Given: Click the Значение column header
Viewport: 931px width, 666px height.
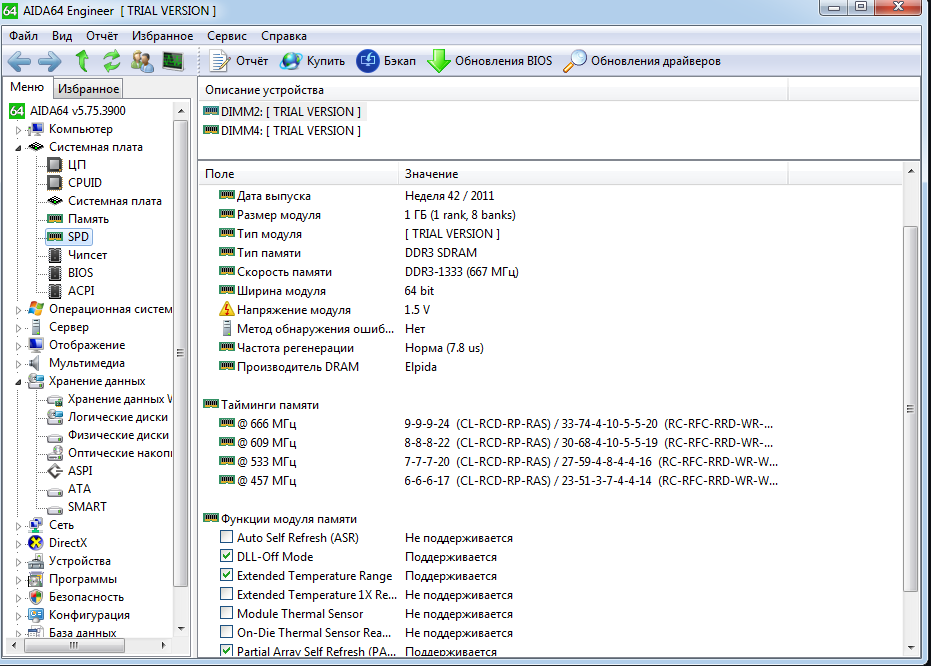Looking at the screenshot, I should coord(593,174).
